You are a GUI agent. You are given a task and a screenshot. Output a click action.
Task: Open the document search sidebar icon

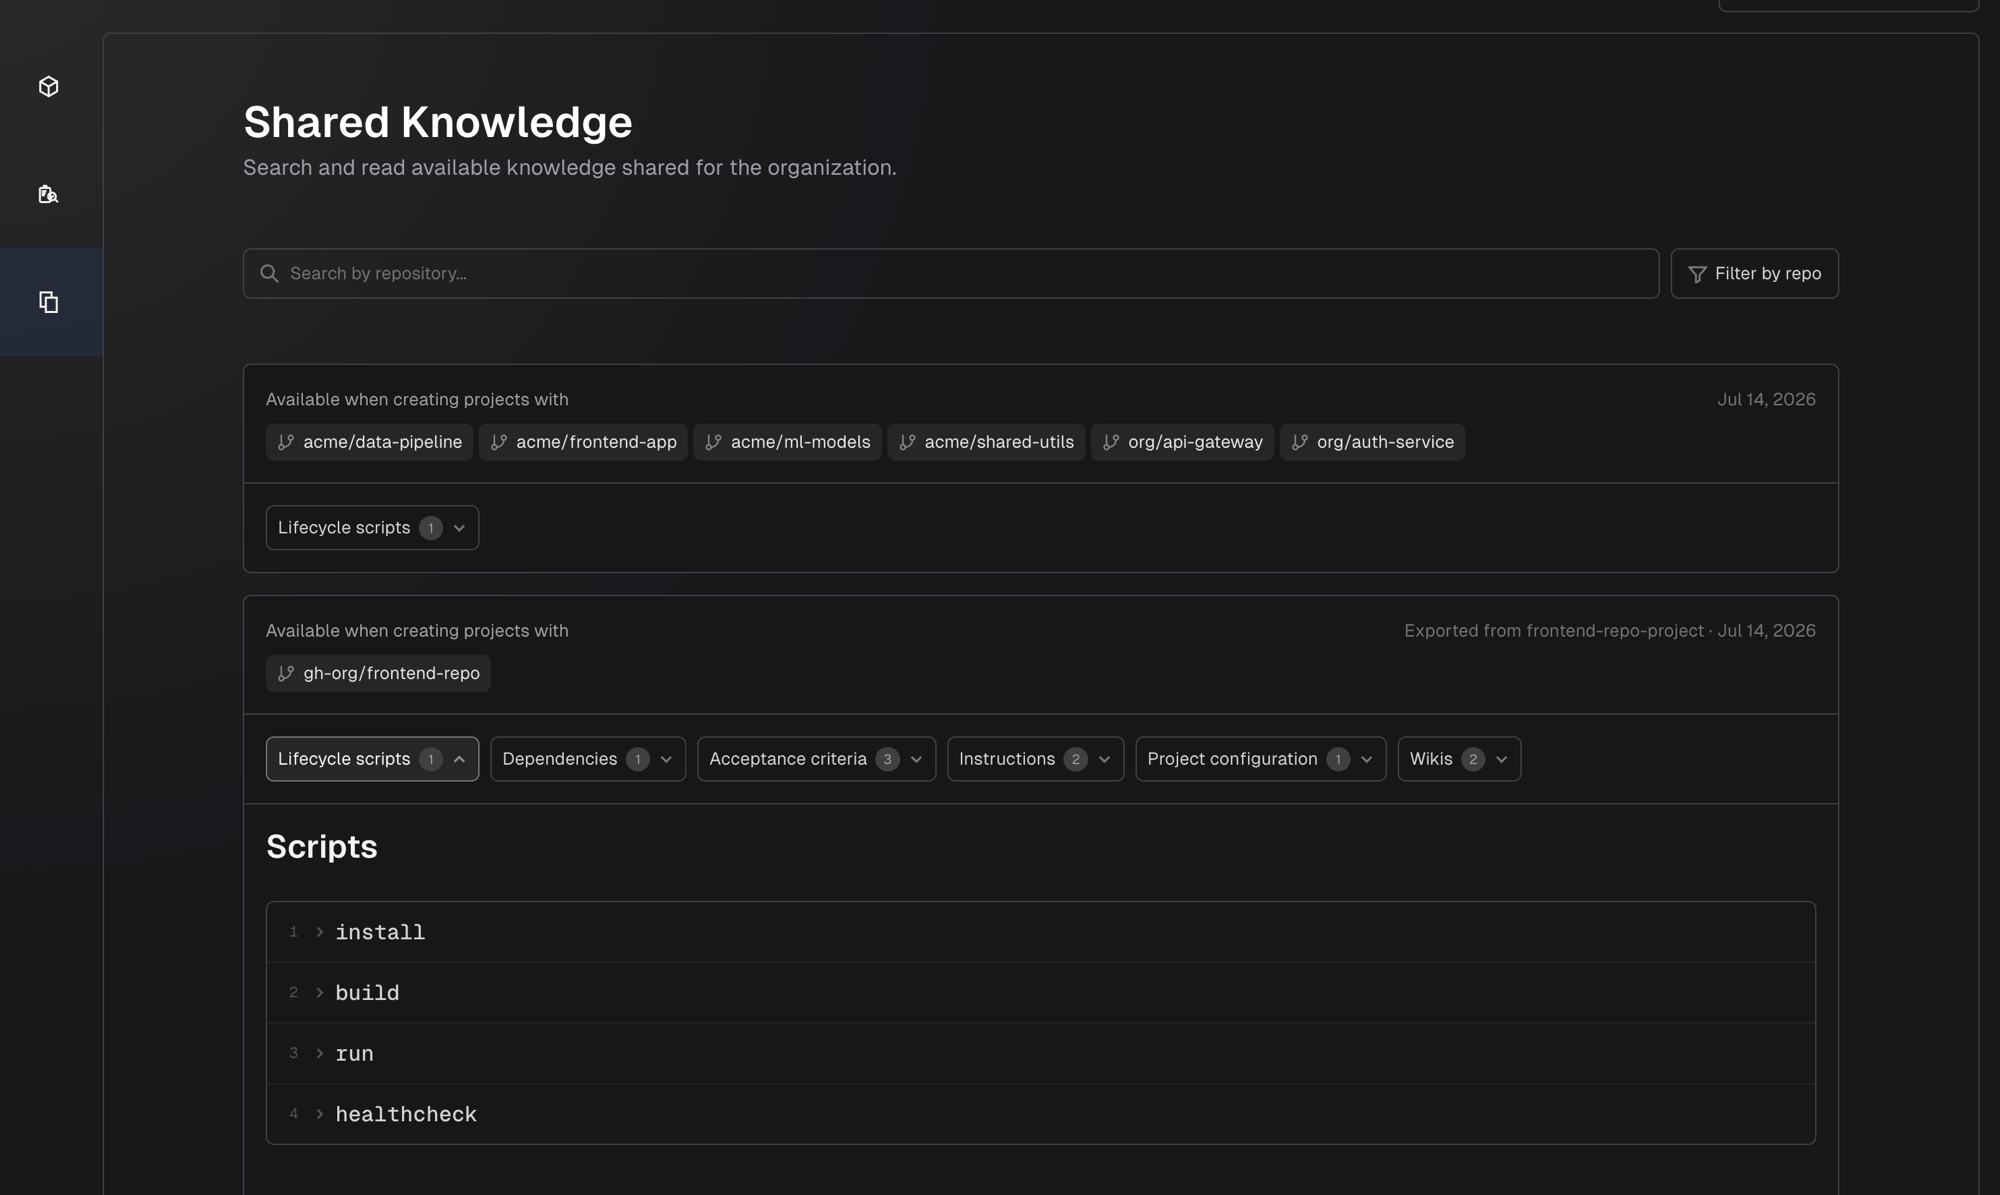48,194
